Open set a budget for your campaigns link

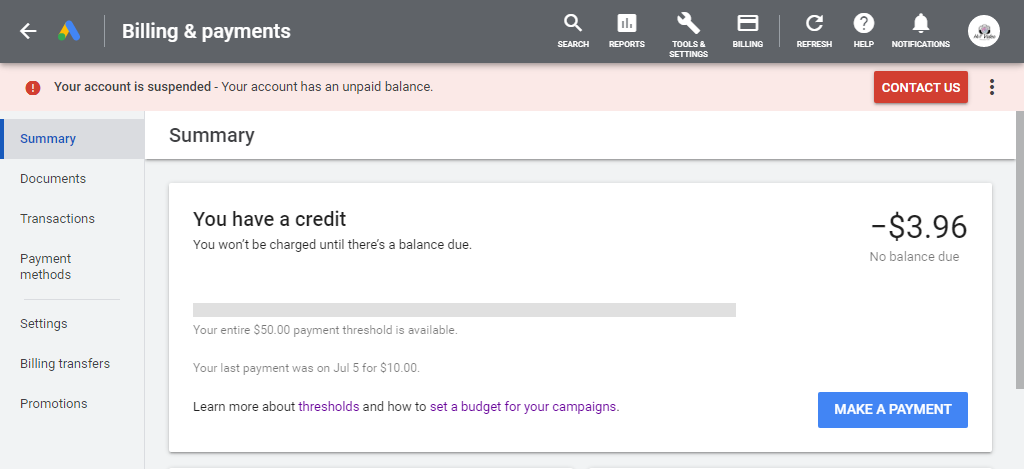pyautogui.click(x=523, y=406)
